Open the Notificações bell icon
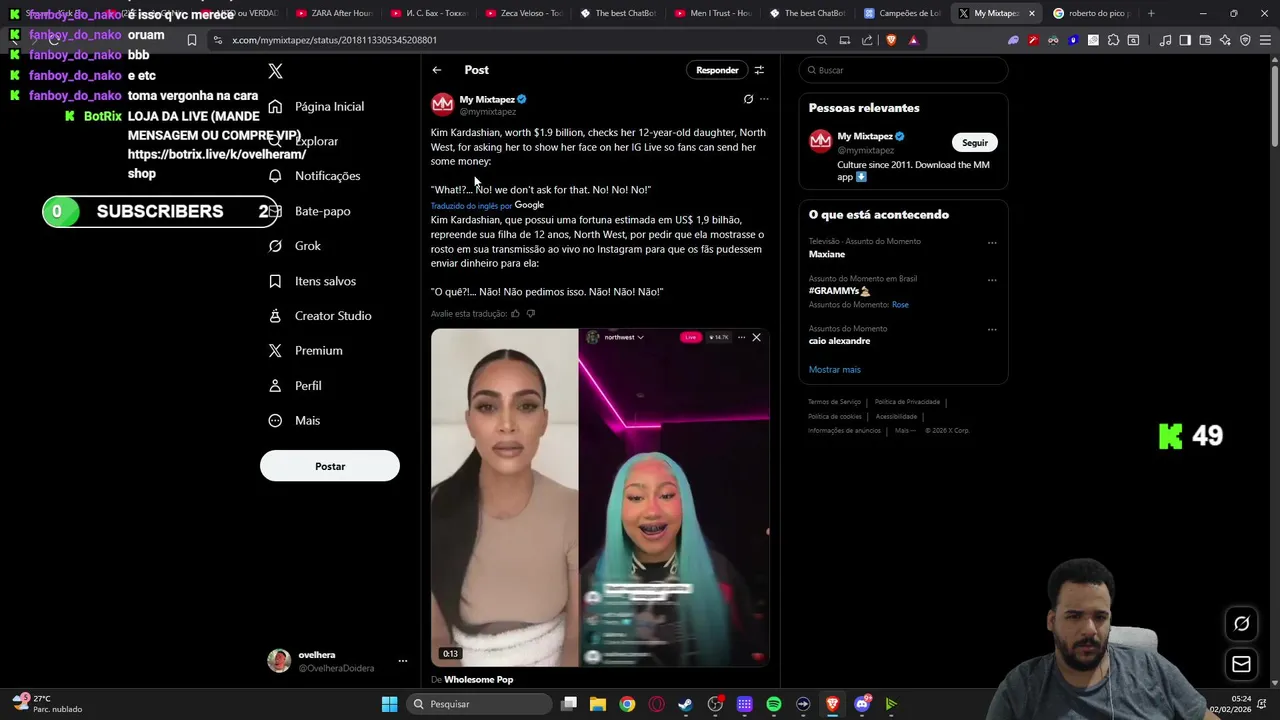Image resolution: width=1280 pixels, height=720 pixels. click(275, 176)
